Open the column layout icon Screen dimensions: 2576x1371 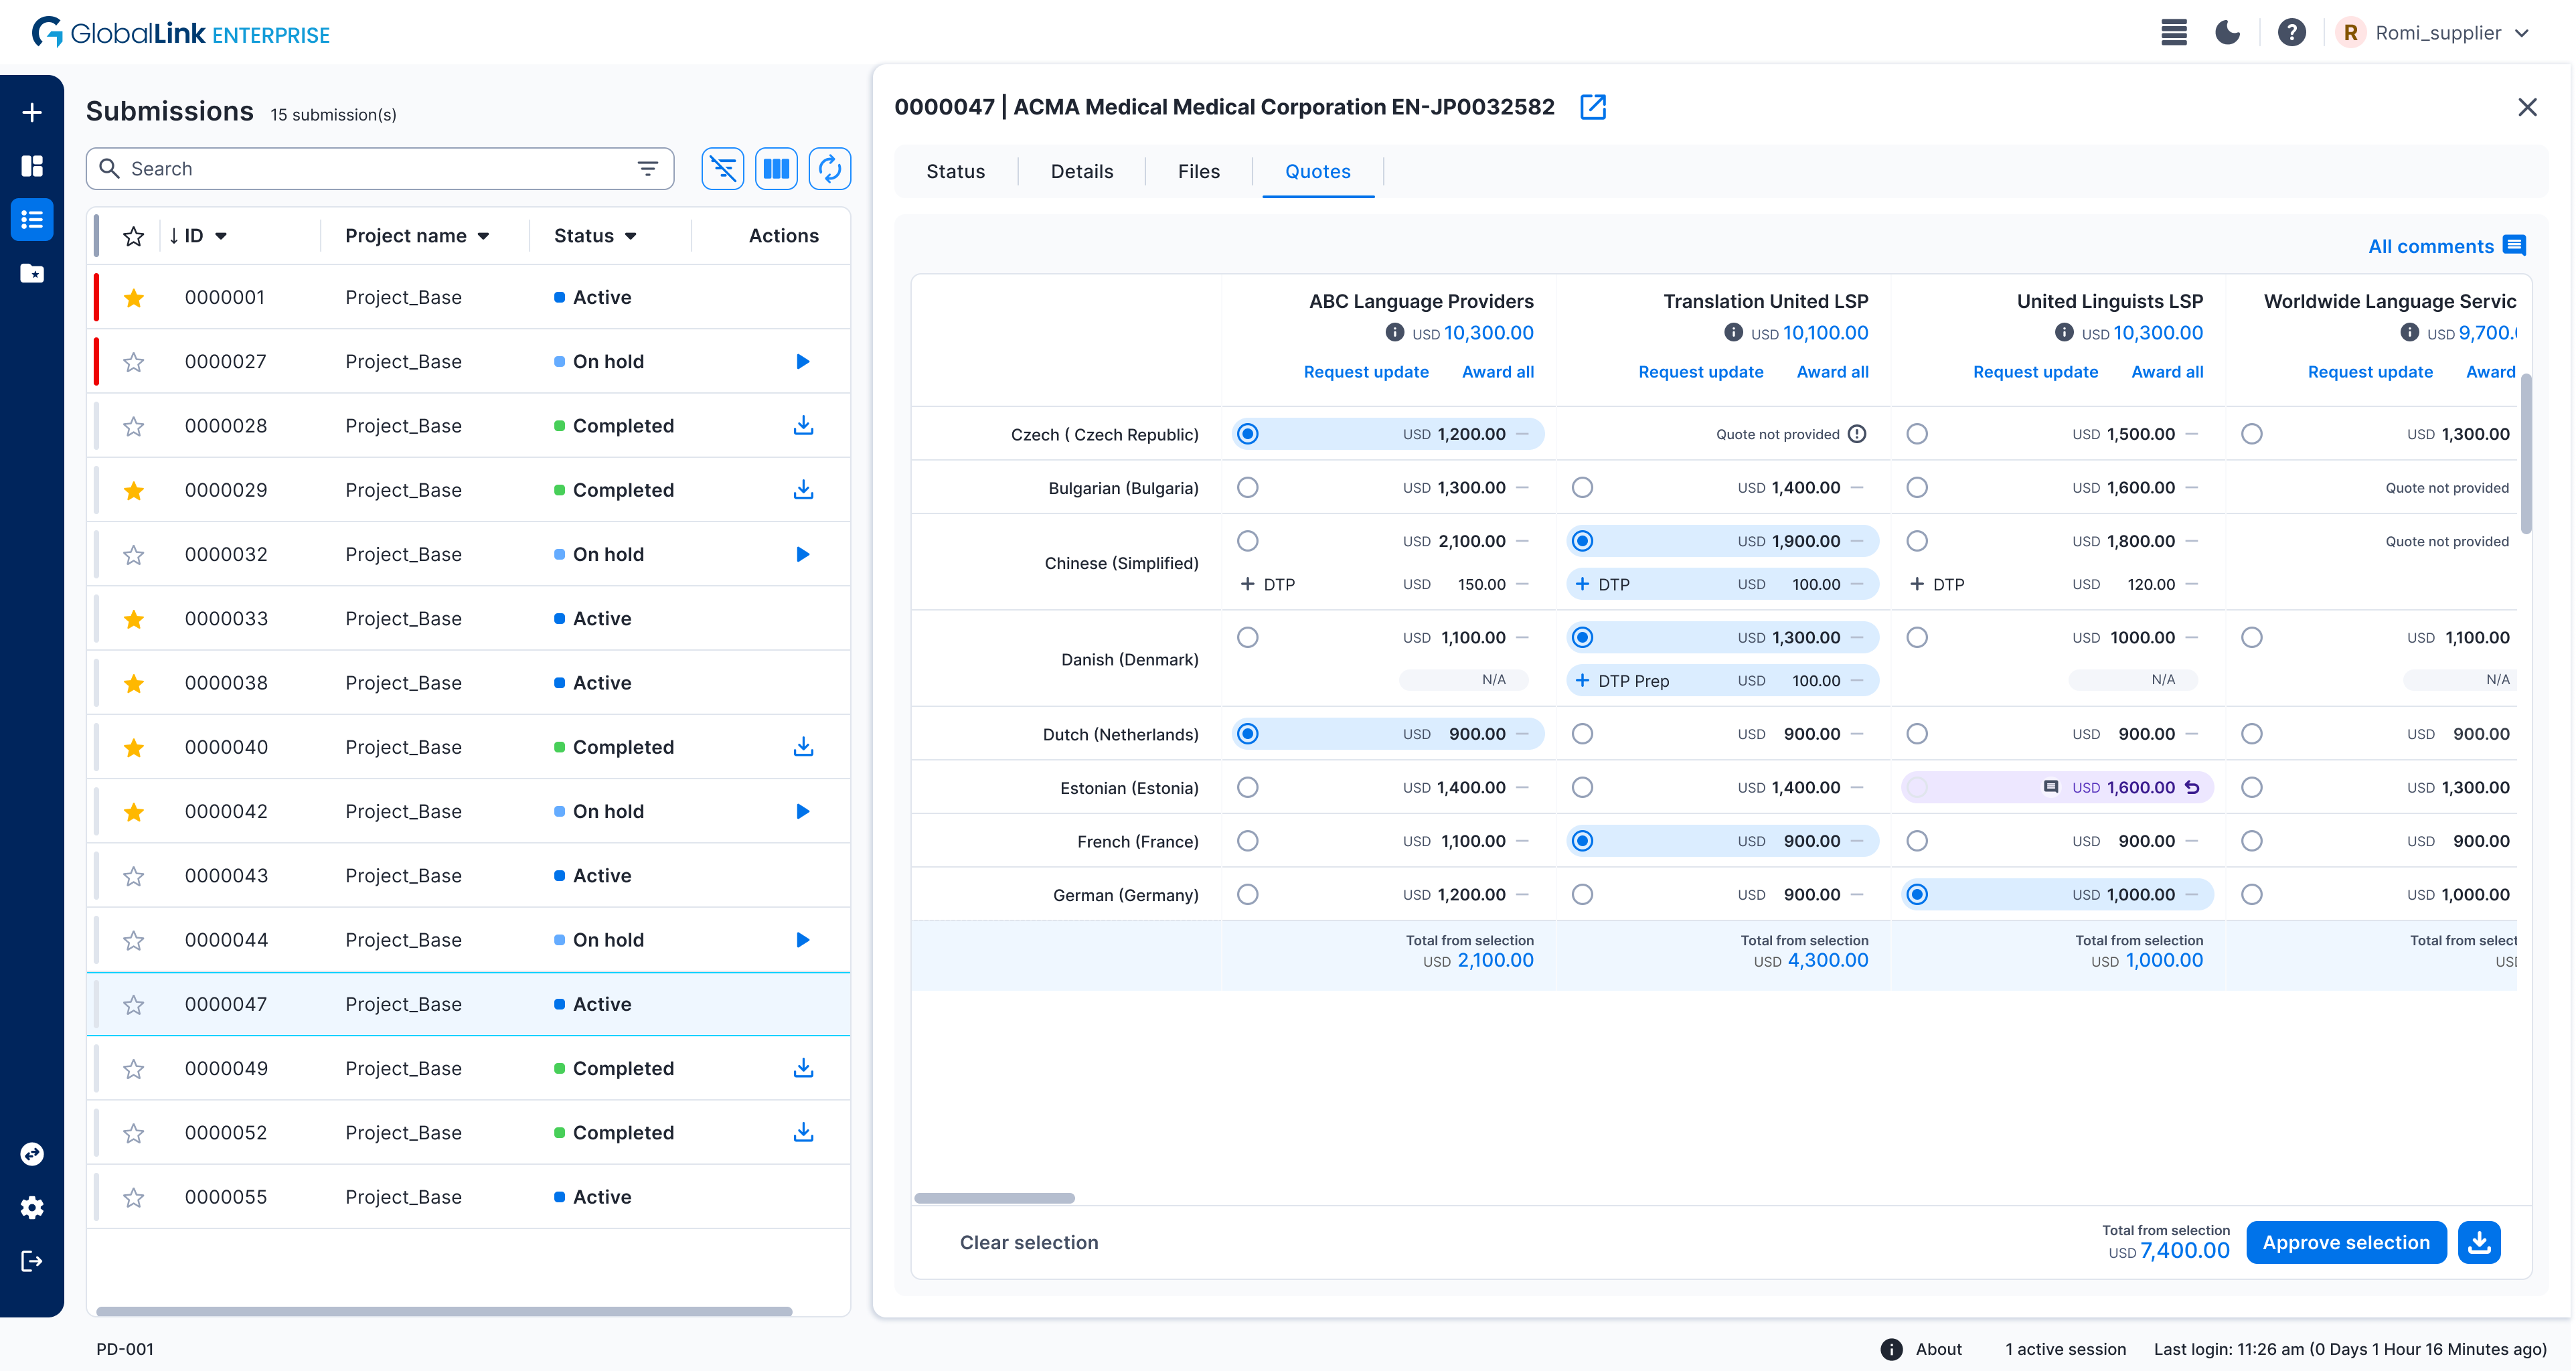coord(776,169)
